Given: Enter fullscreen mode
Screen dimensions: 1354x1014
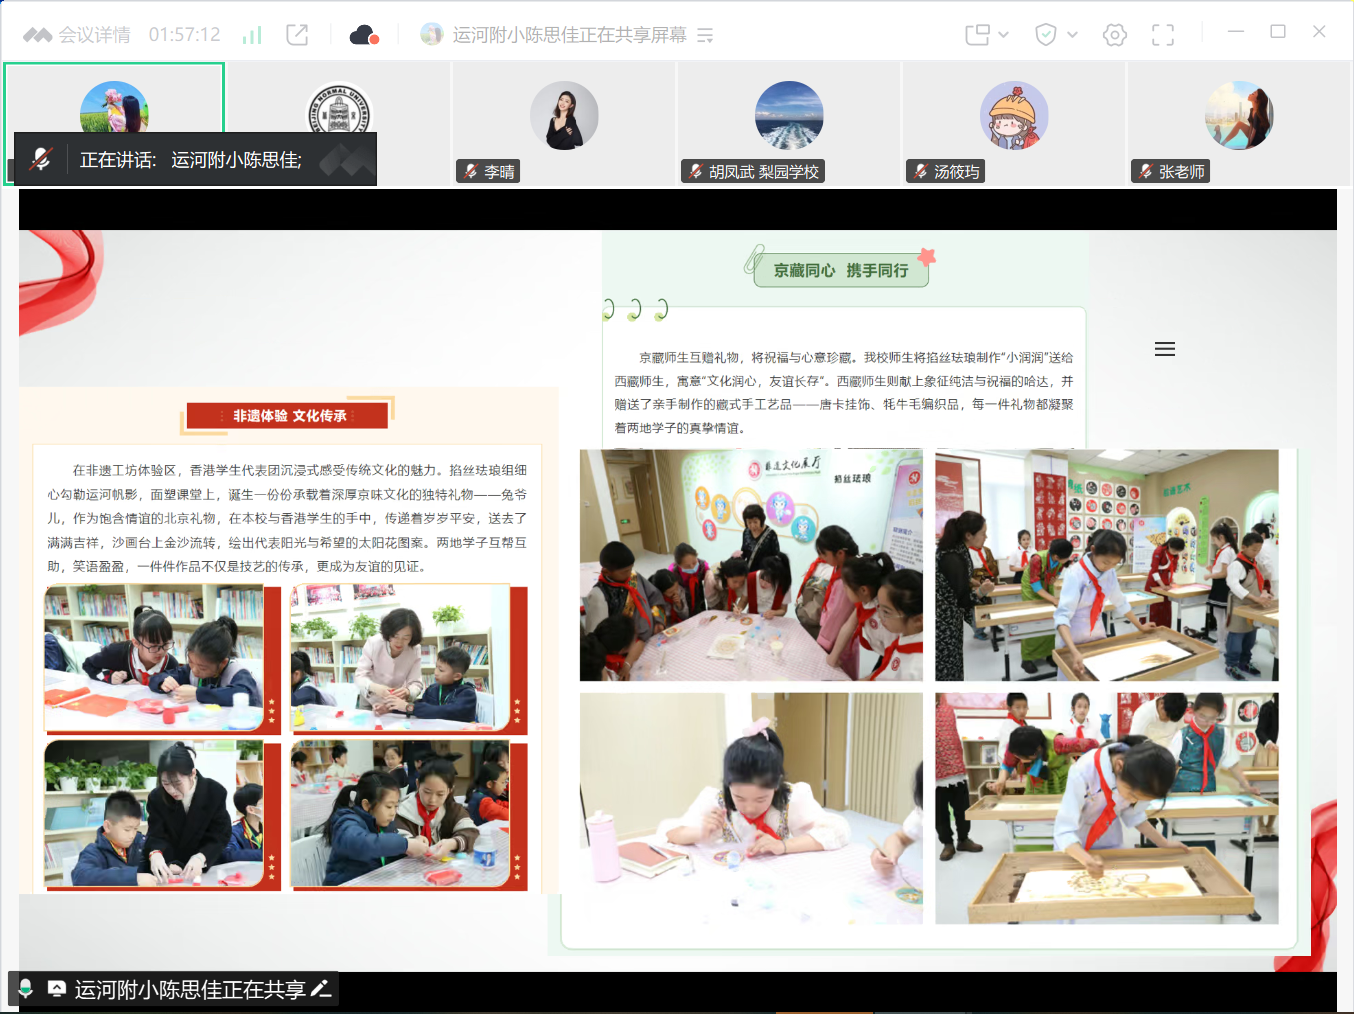Looking at the screenshot, I should 1162,33.
